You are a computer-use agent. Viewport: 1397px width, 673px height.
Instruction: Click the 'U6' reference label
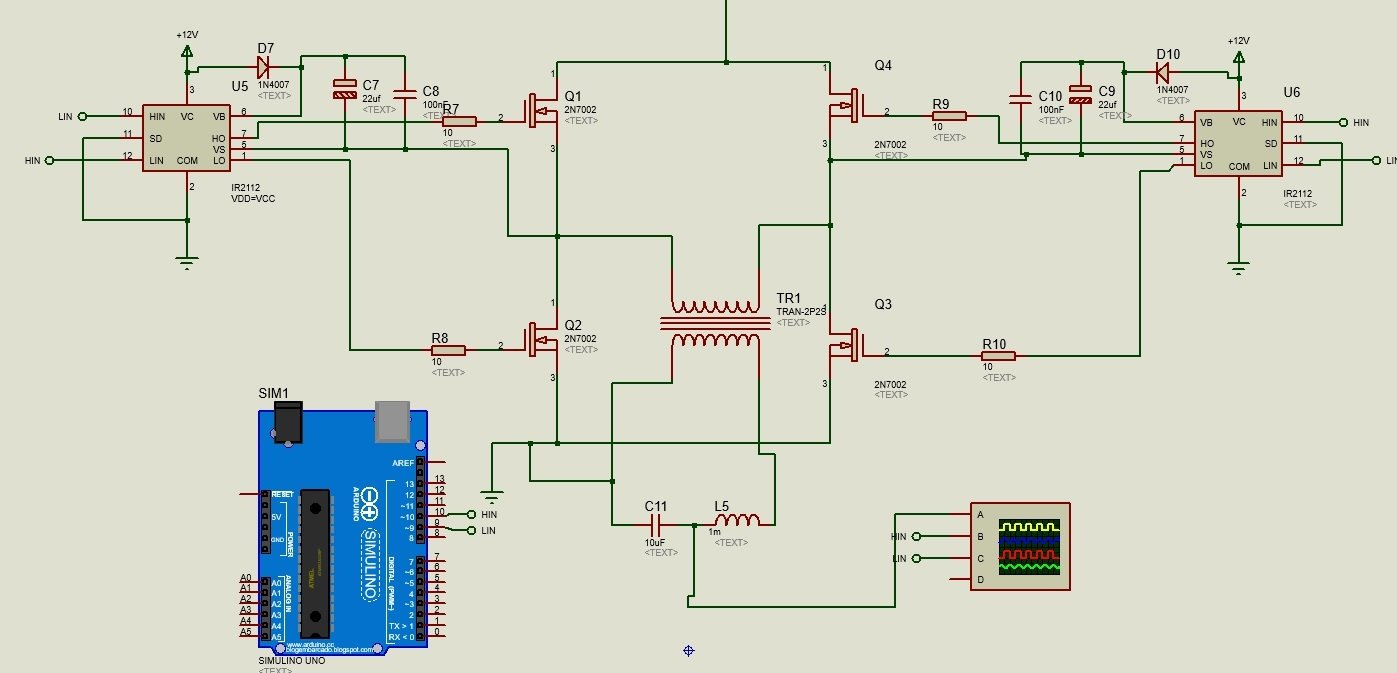click(1293, 92)
